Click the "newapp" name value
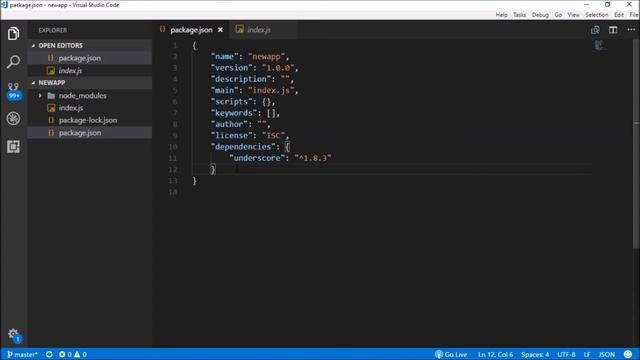Screen dimensions: 640x360 click(x=266, y=56)
